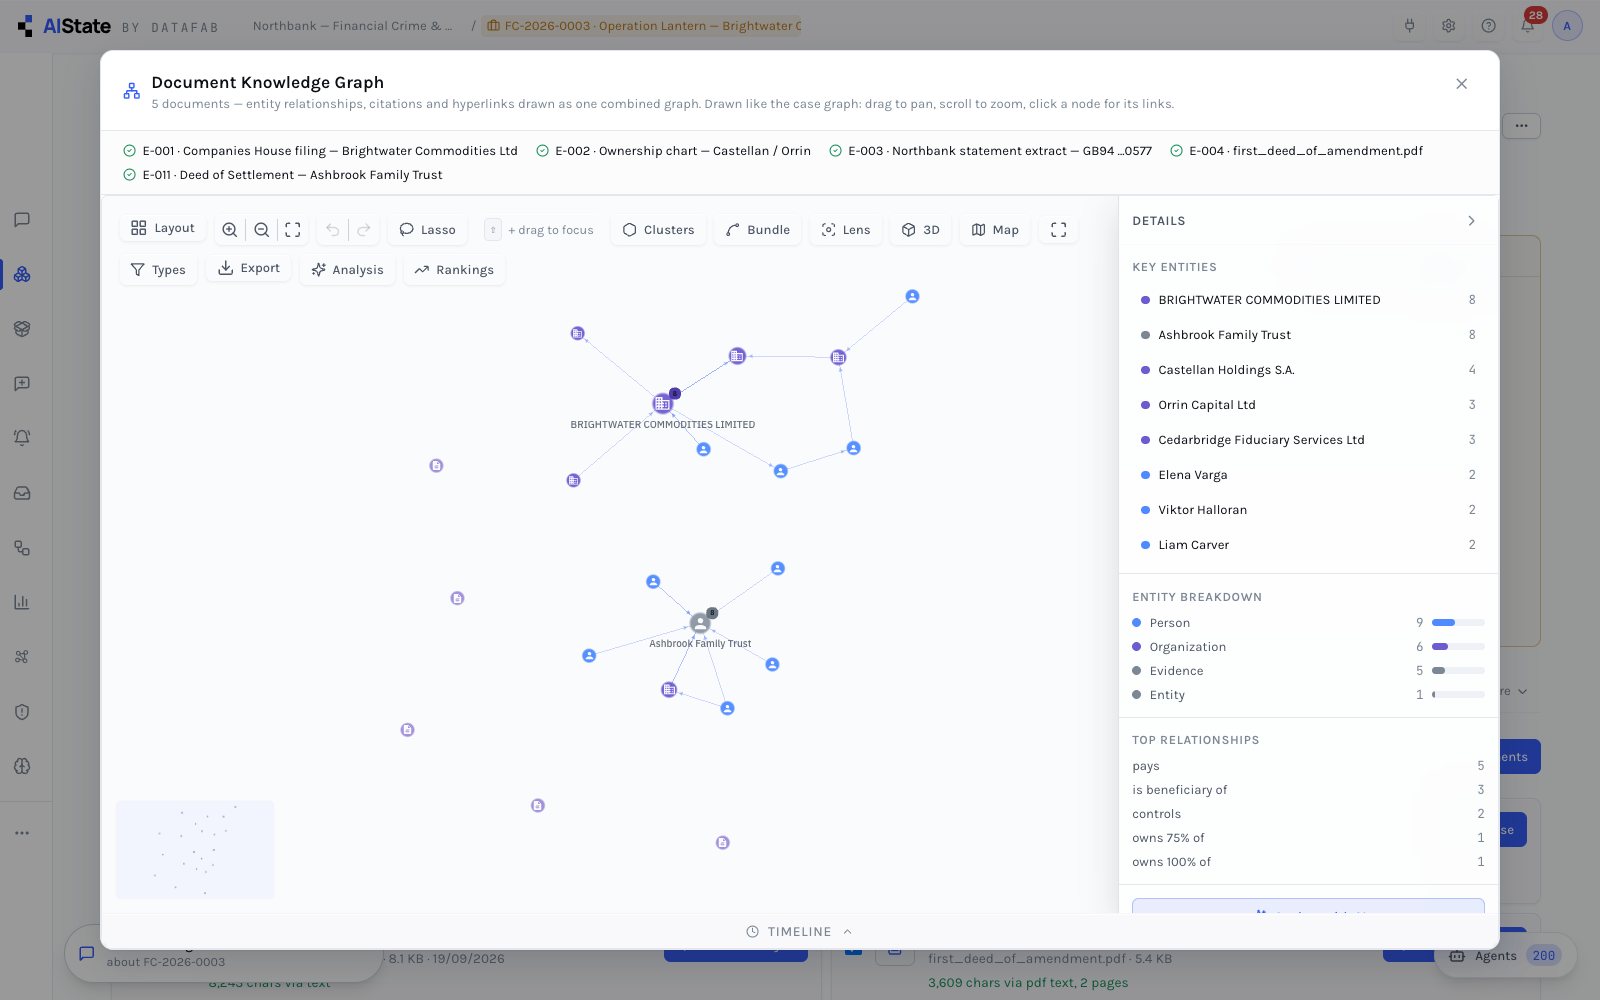Toggle the Clusters view
Screen dimensions: 1600x1000
658,230
